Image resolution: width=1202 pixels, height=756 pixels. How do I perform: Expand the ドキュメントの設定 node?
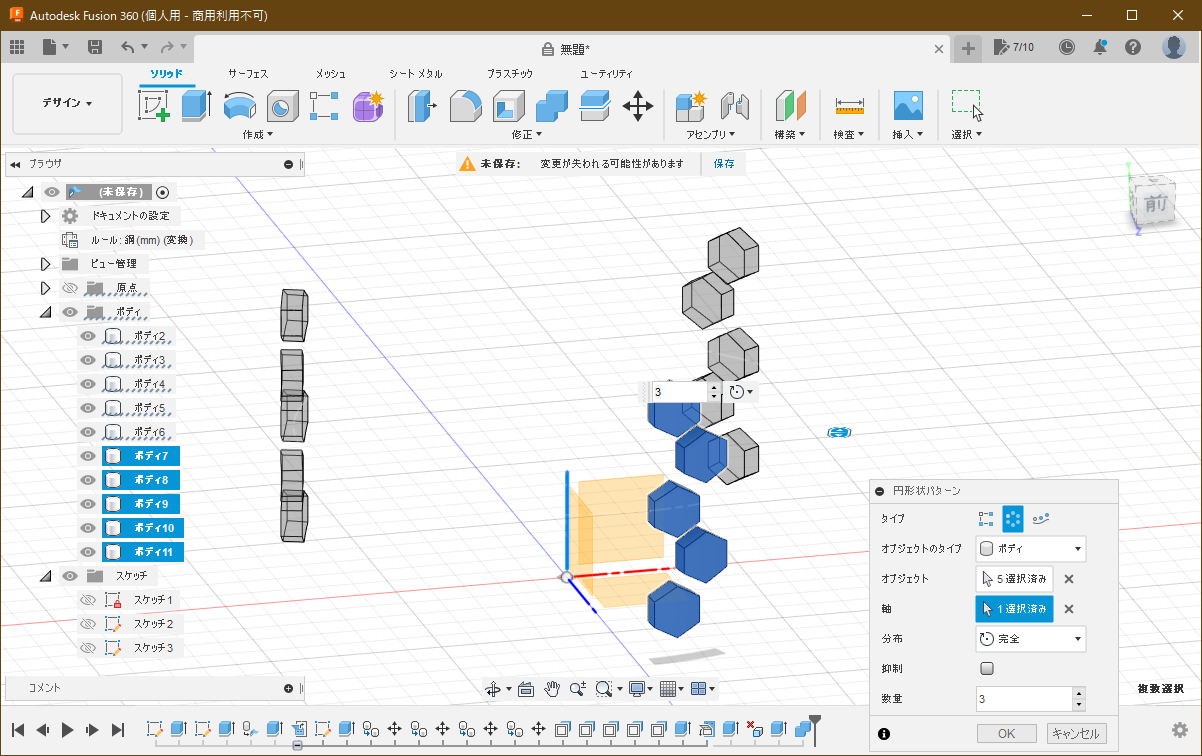pos(45,216)
